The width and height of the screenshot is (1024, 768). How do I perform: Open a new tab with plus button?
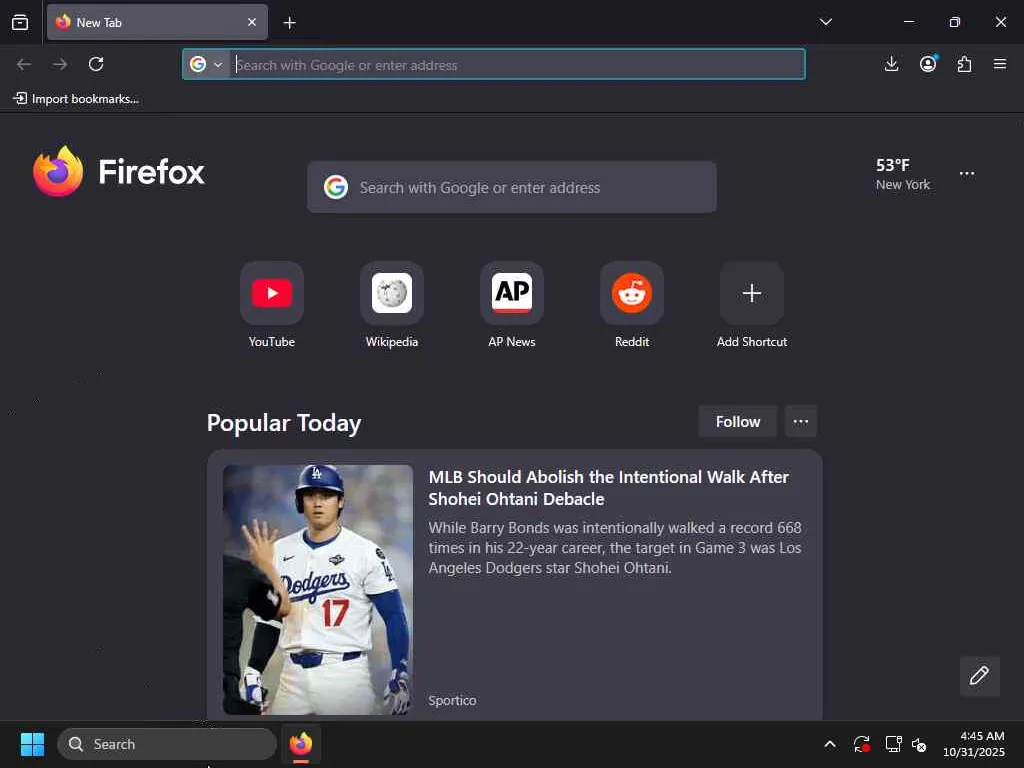pyautogui.click(x=289, y=23)
